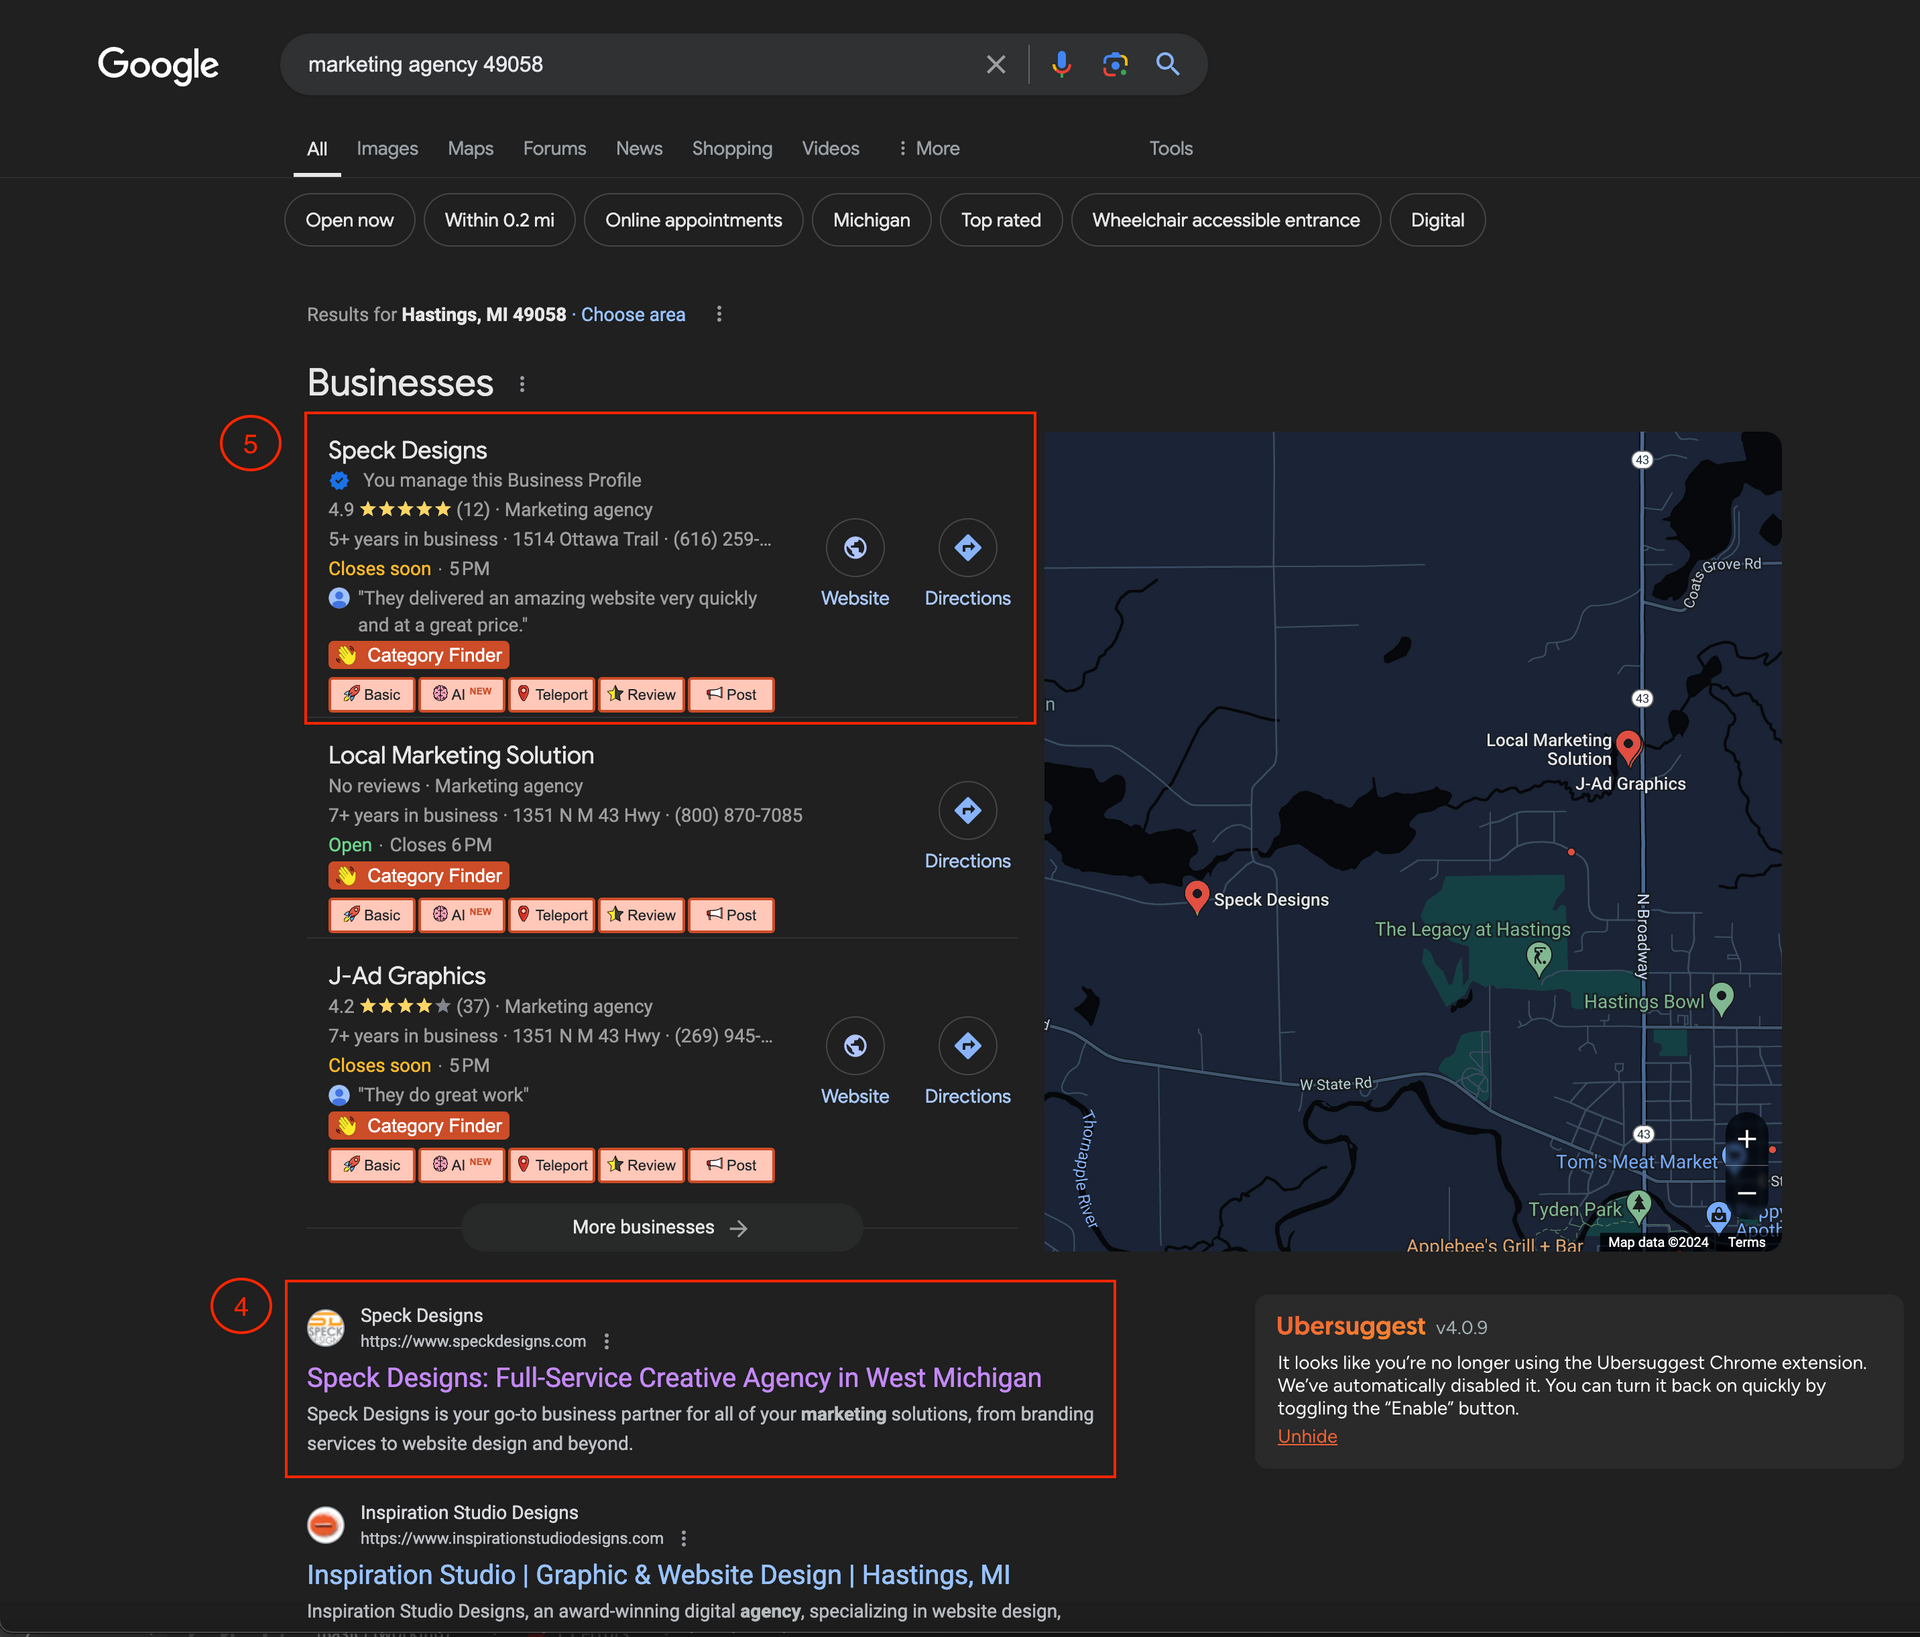
Task: Open speckdesigns.com result options menu
Action: (x=607, y=1342)
